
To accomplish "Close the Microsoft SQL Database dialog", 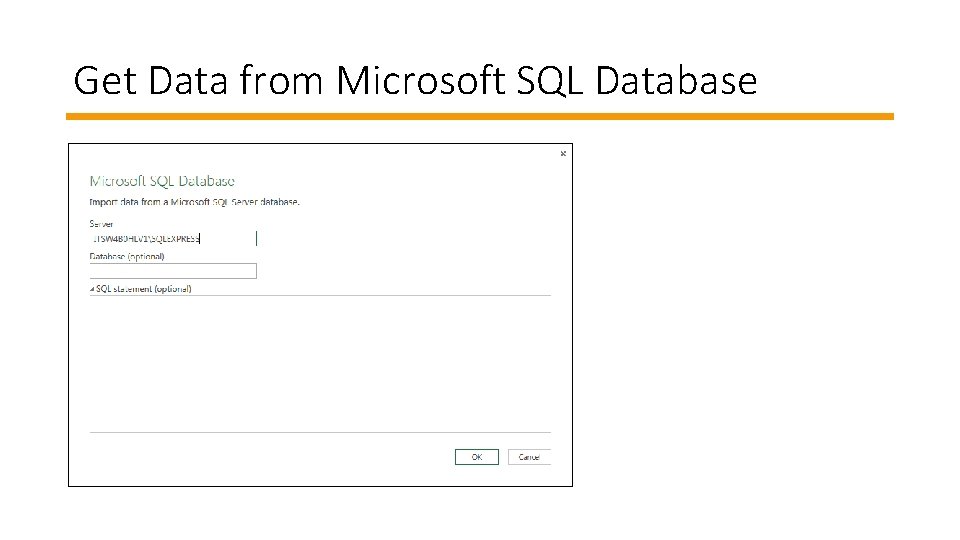I will pyautogui.click(x=563, y=153).
